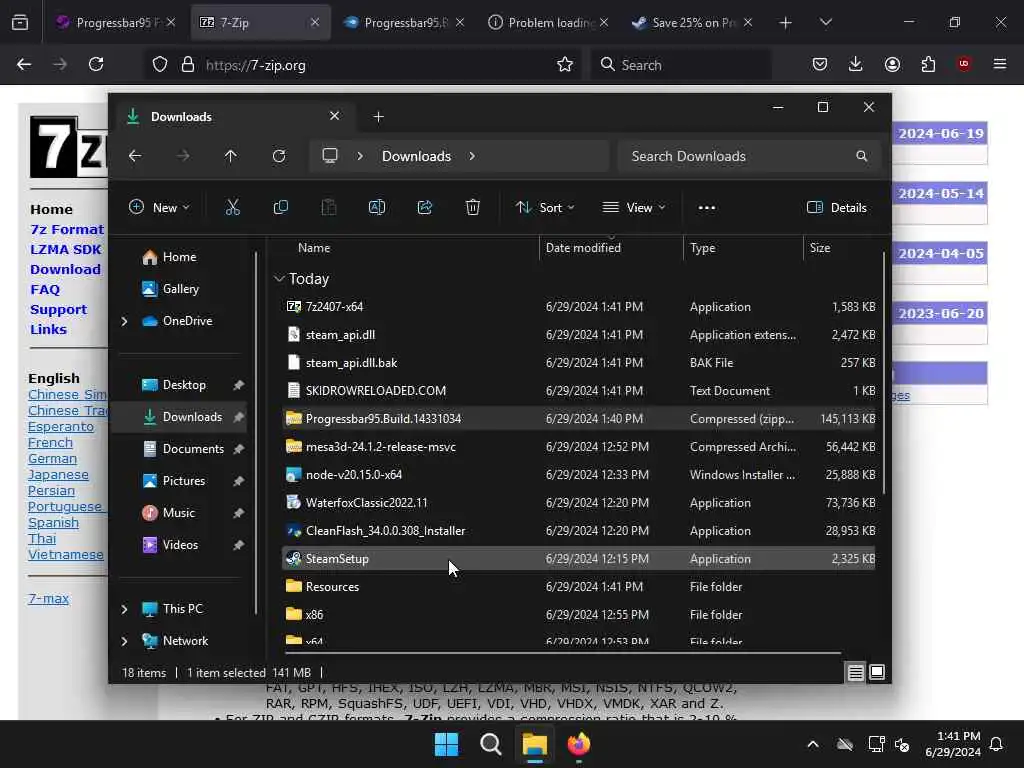Image resolution: width=1024 pixels, height=768 pixels.
Task: Expand OneDrive in navigation pane
Action: coord(124,321)
